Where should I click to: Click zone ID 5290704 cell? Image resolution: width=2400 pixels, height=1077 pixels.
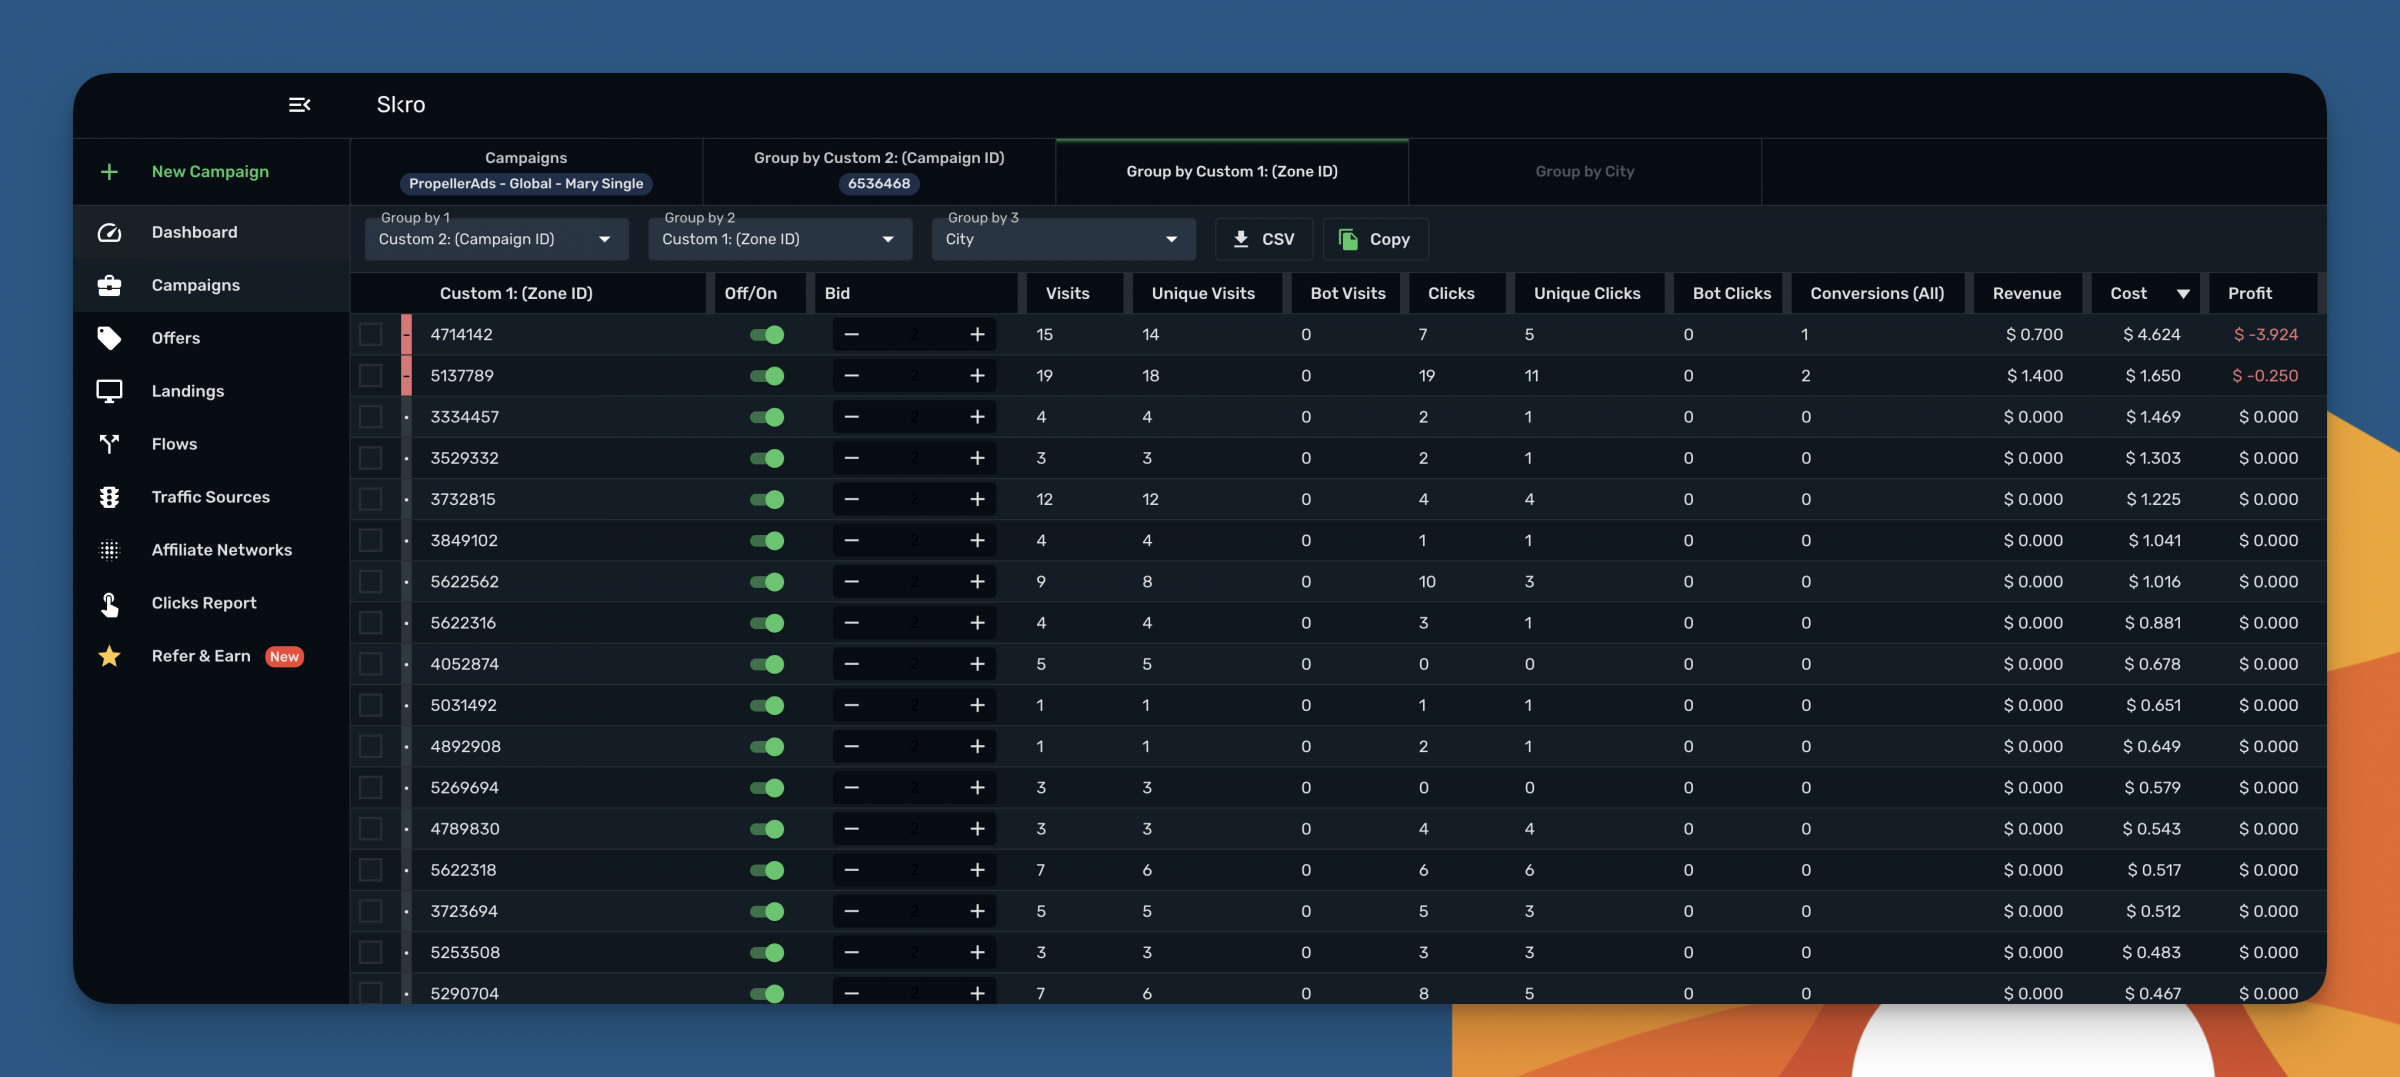pos(464,993)
